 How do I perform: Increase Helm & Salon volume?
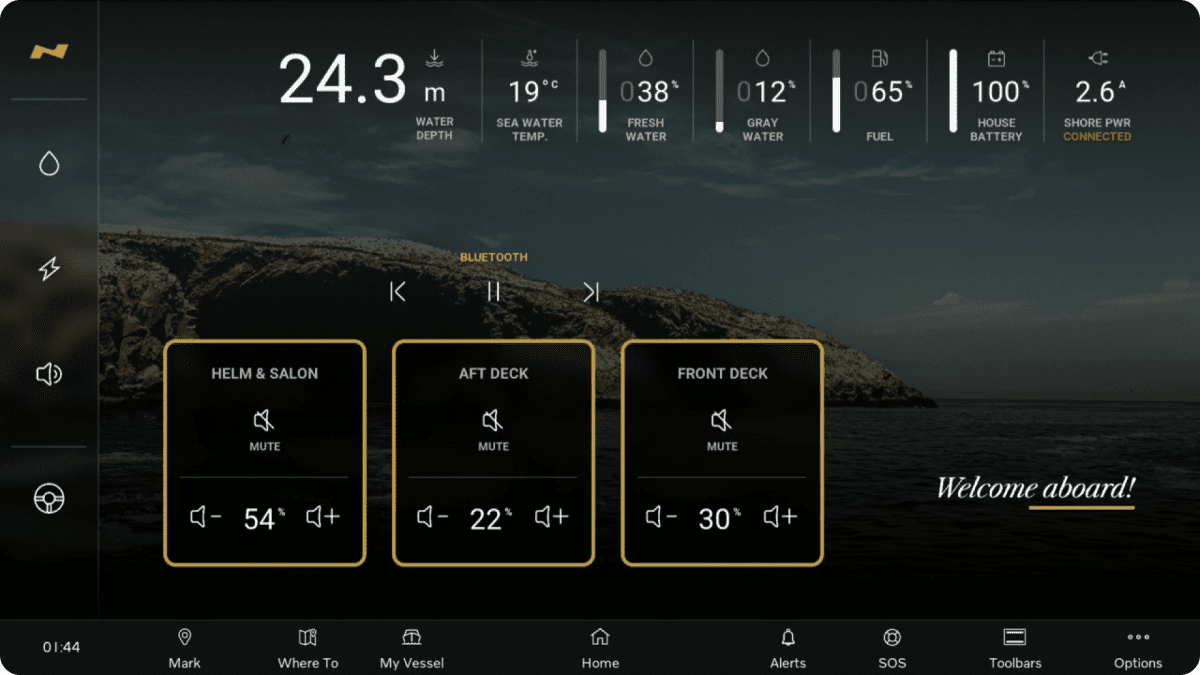[323, 517]
